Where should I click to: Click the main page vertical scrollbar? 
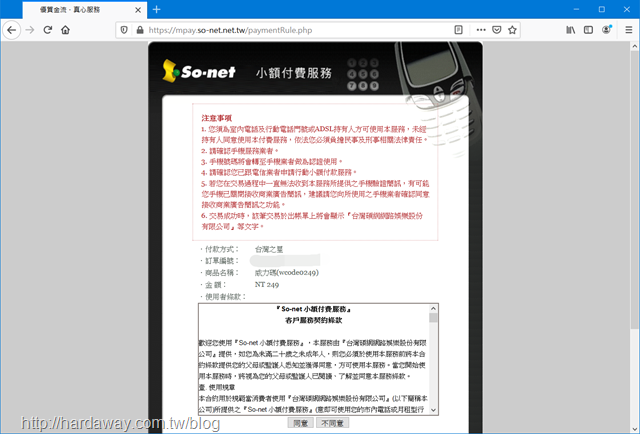[635, 189]
